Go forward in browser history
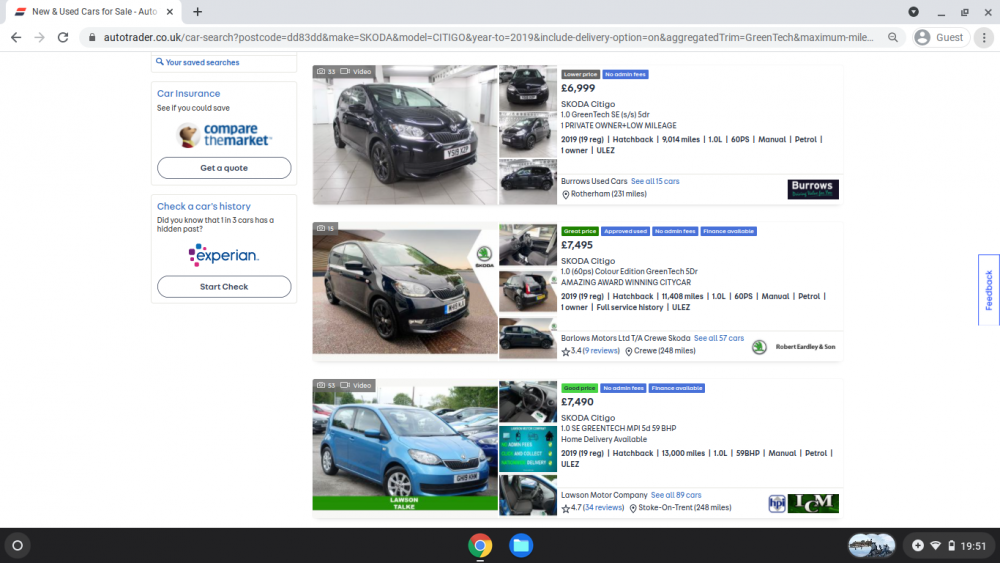Viewport: 1000px width, 563px height. pos(40,38)
